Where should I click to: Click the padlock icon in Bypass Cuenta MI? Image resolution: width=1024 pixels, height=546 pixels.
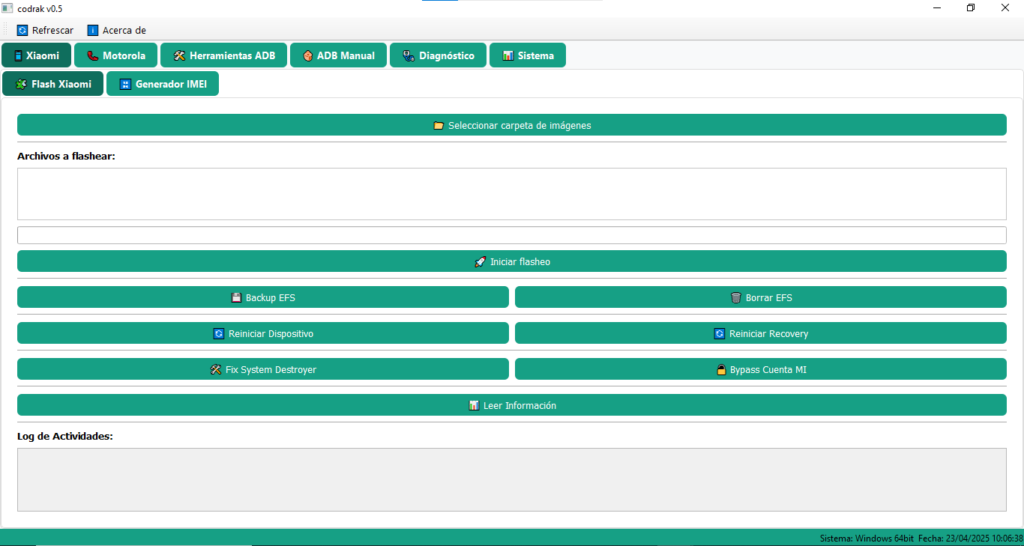pyautogui.click(x=722, y=370)
